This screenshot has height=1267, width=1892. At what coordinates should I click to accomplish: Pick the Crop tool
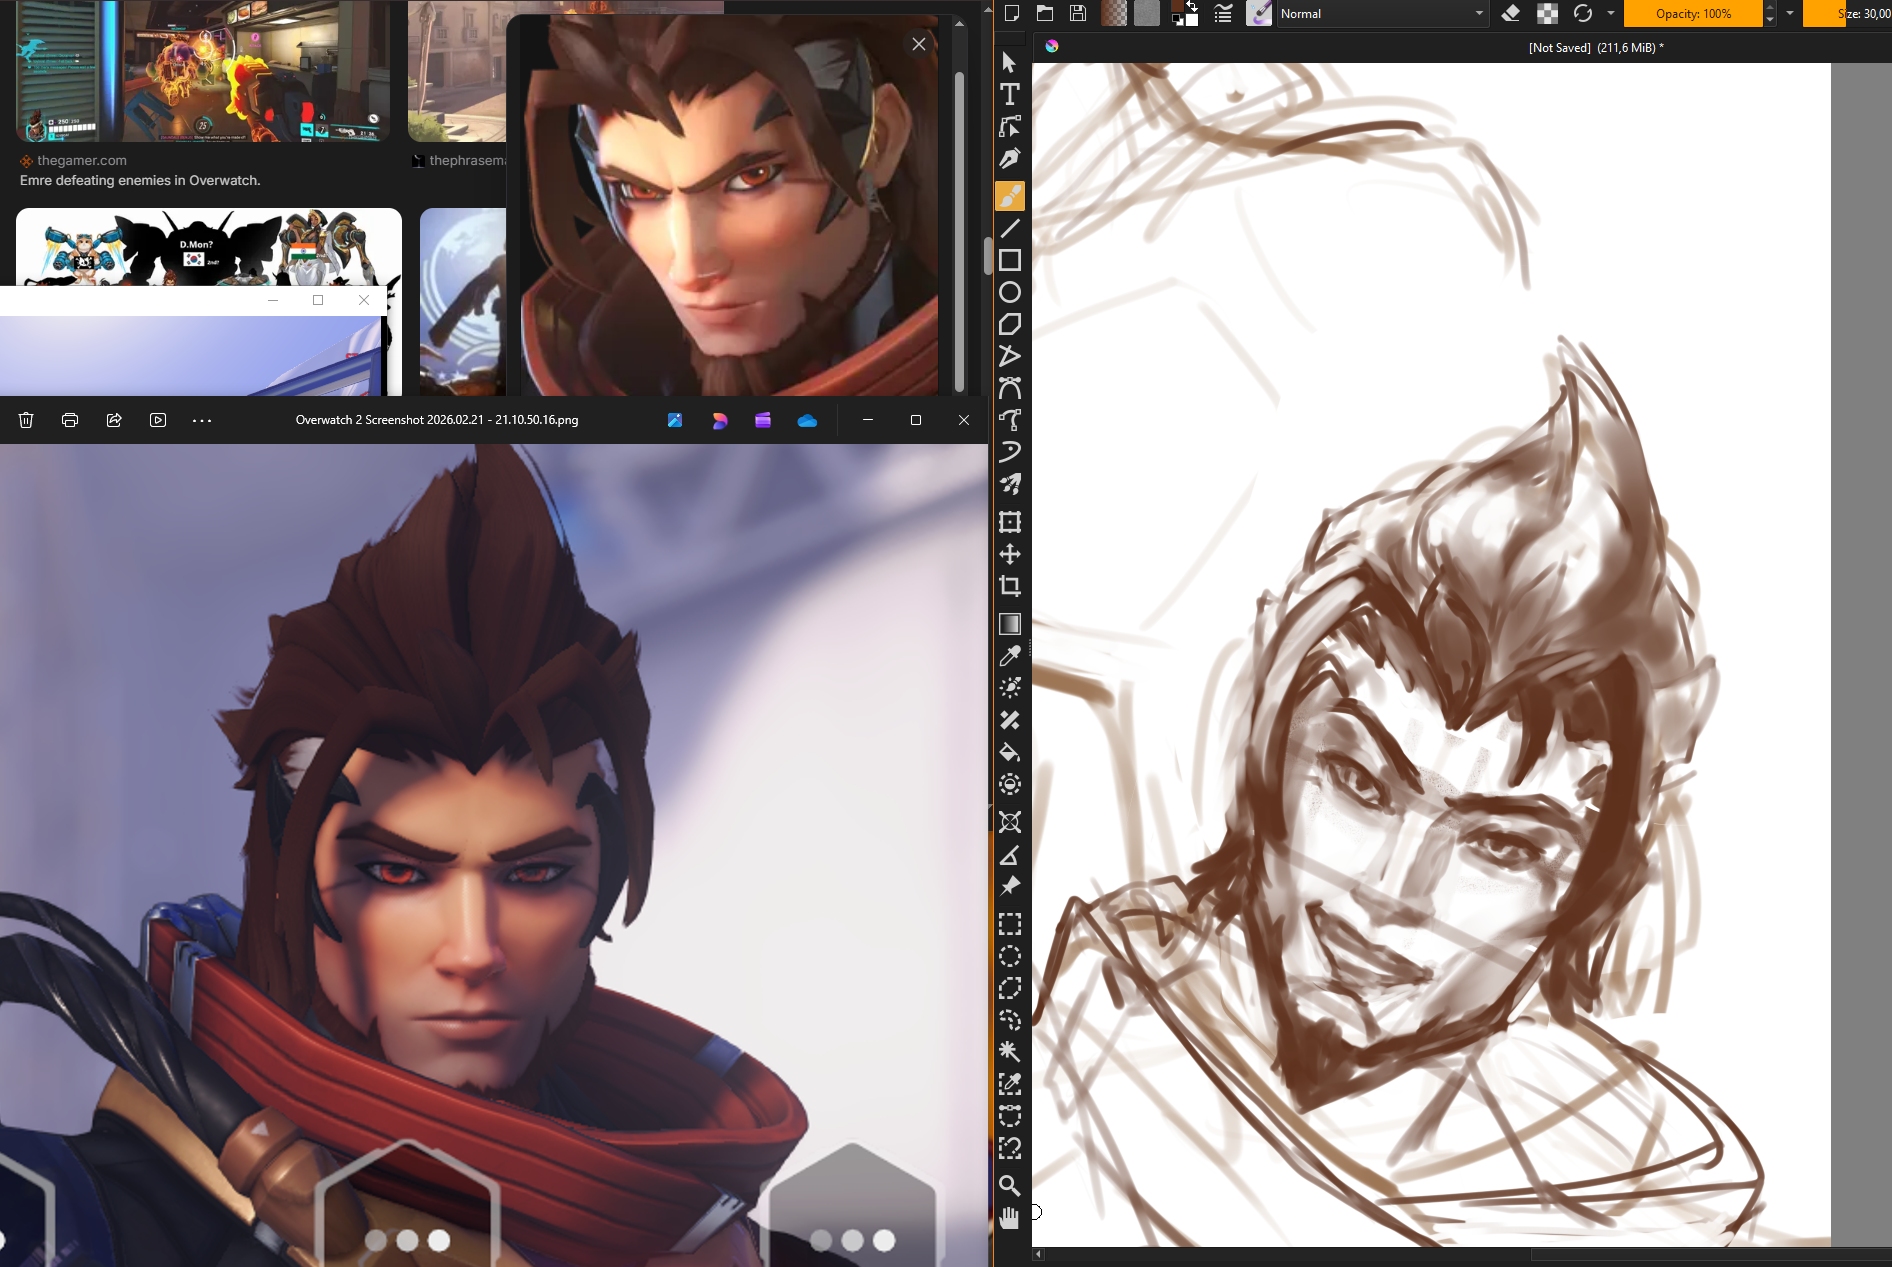(x=1010, y=587)
